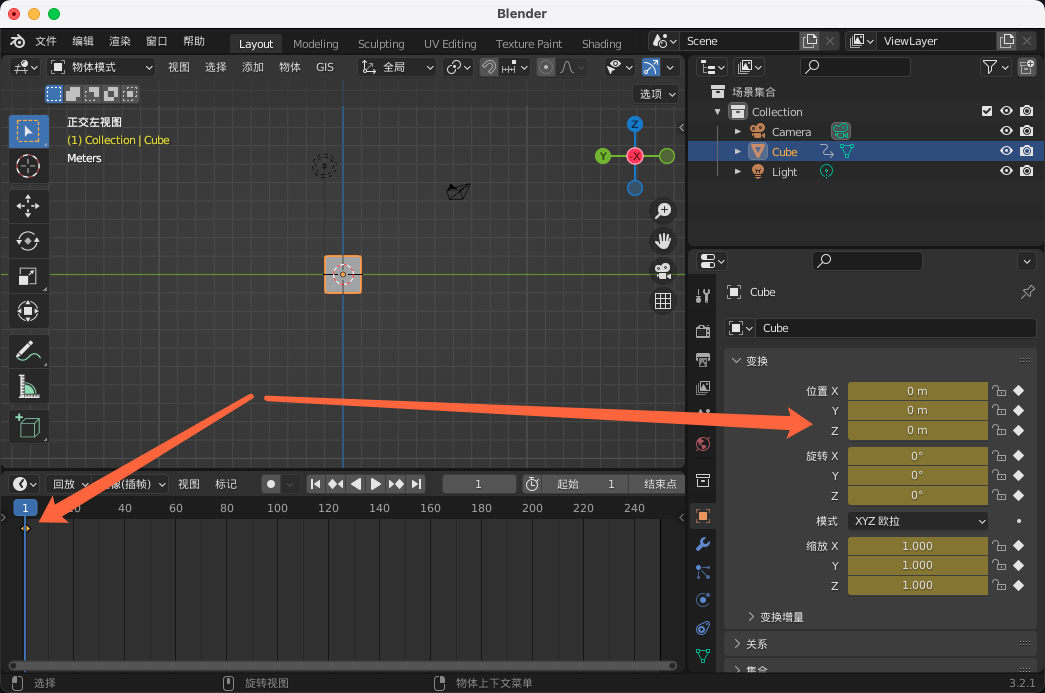1045x693 pixels.
Task: Hide the Light in viewport
Action: click(1006, 171)
